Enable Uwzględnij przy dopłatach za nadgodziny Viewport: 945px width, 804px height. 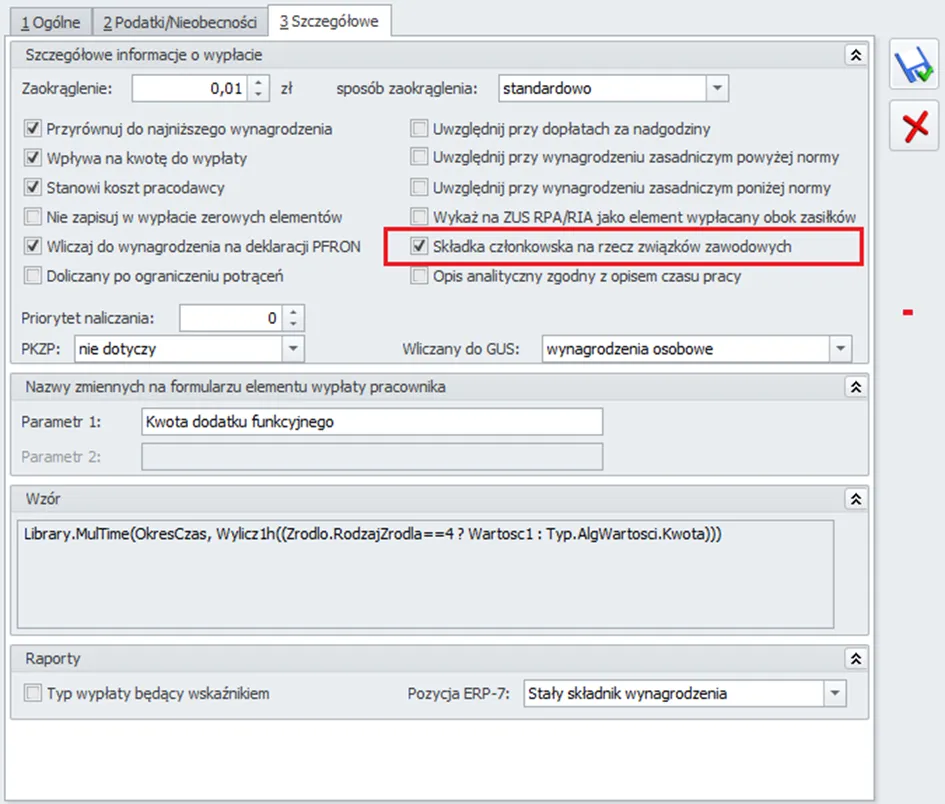pos(419,129)
